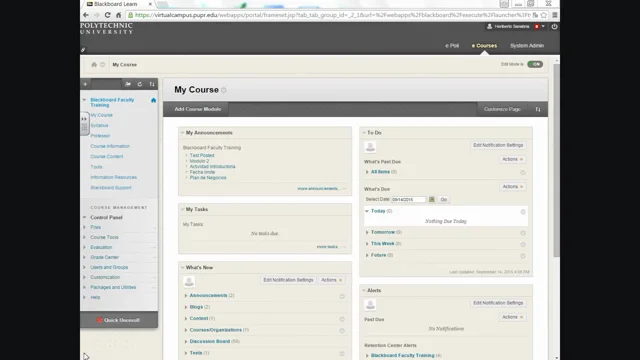Screen dimensions: 640x360
Task: Switch to e Courses tab
Action: point(484,46)
